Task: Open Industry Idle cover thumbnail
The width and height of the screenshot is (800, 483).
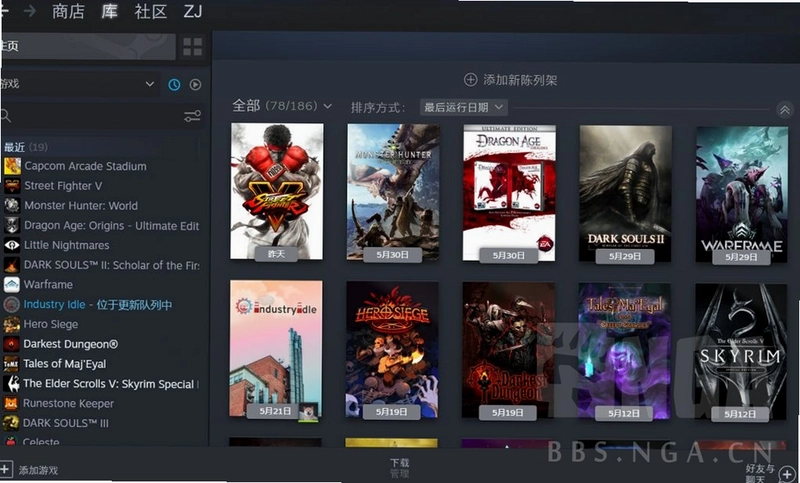Action: pyautogui.click(x=276, y=348)
